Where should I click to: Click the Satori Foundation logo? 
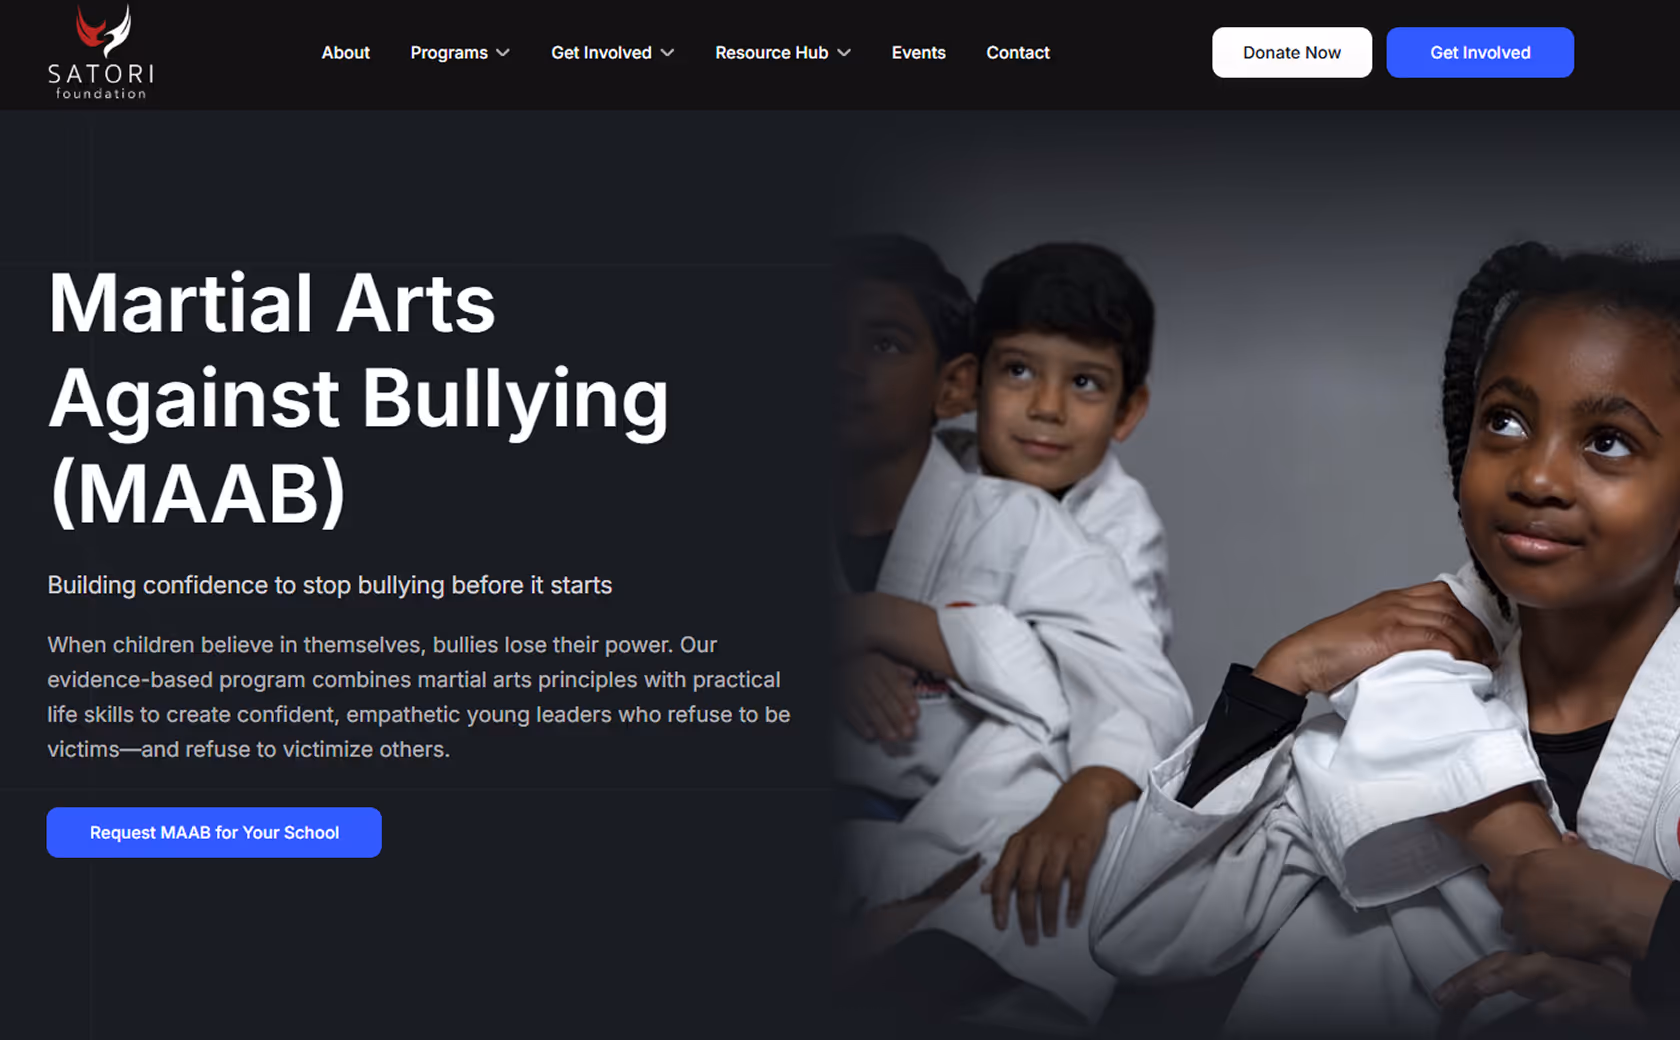(101, 52)
